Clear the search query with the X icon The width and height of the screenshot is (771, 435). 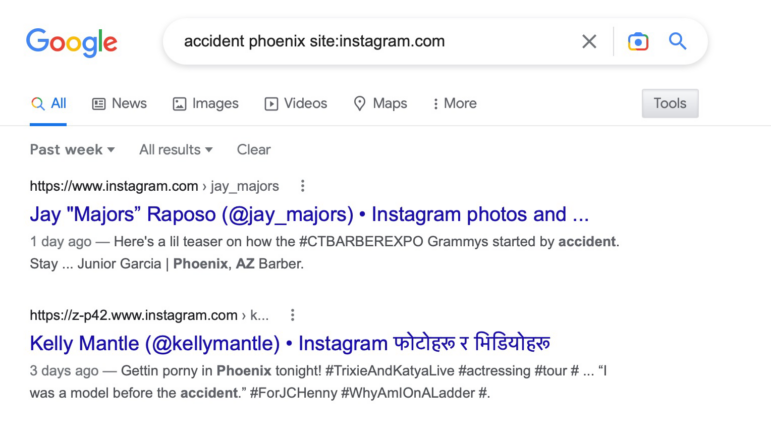(589, 41)
